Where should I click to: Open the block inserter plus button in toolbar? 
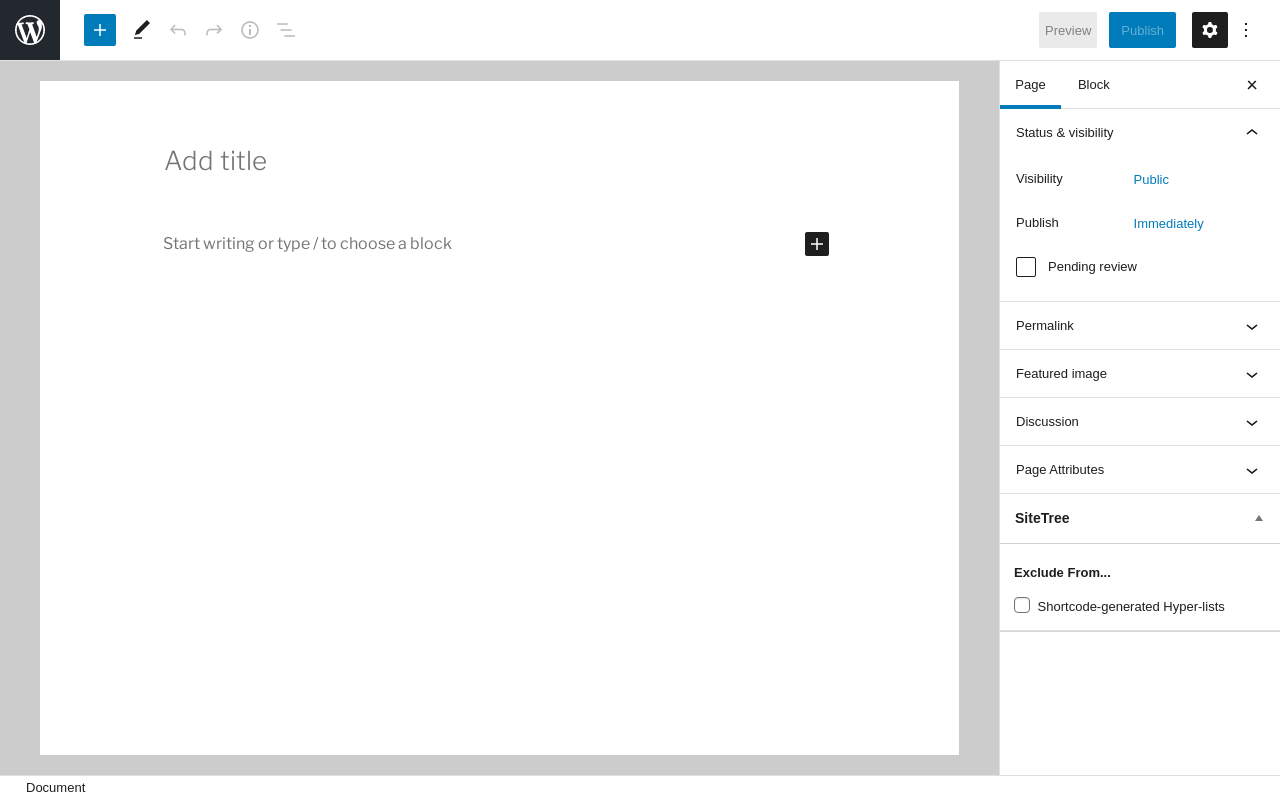[100, 30]
